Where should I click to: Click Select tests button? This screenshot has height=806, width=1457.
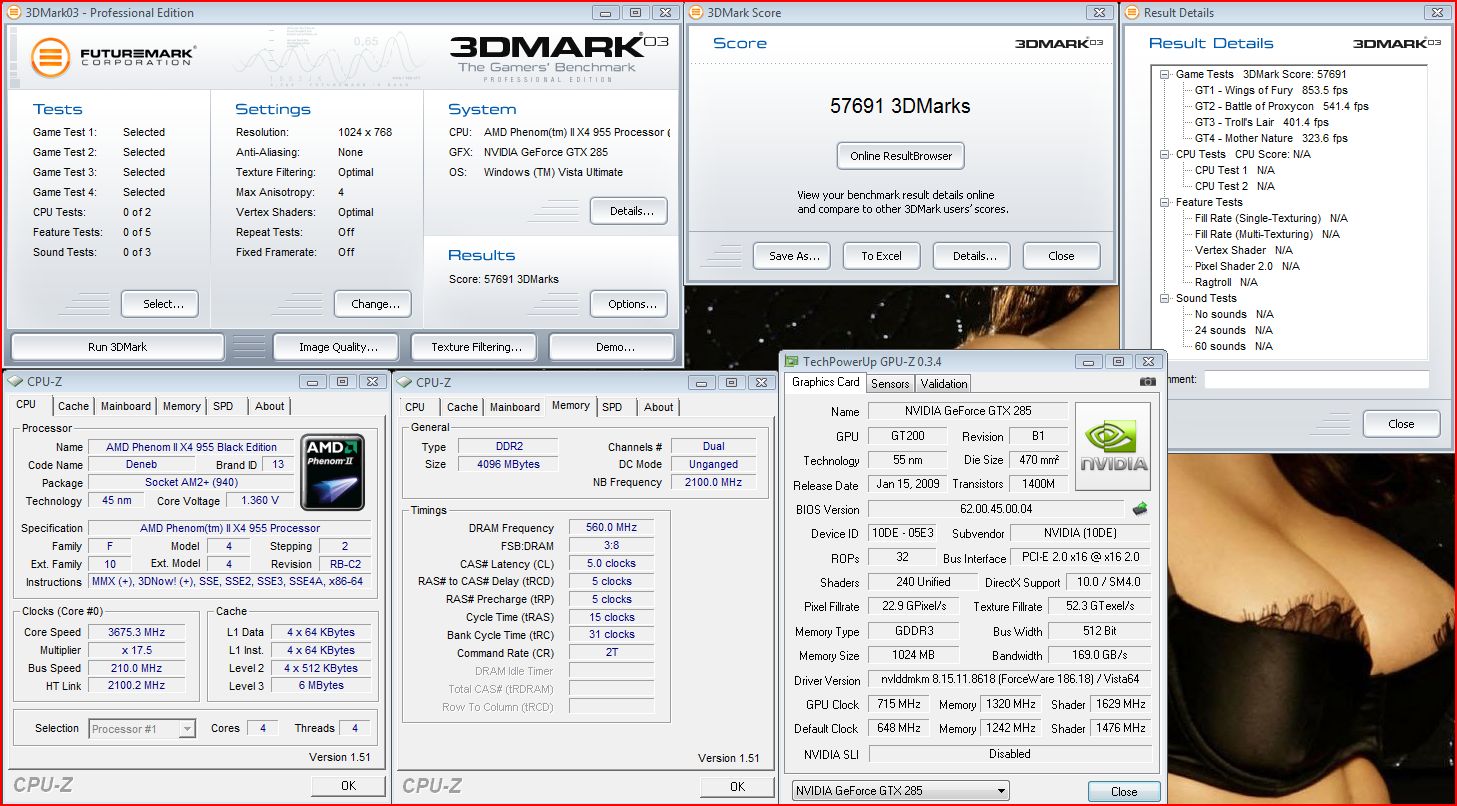point(160,304)
